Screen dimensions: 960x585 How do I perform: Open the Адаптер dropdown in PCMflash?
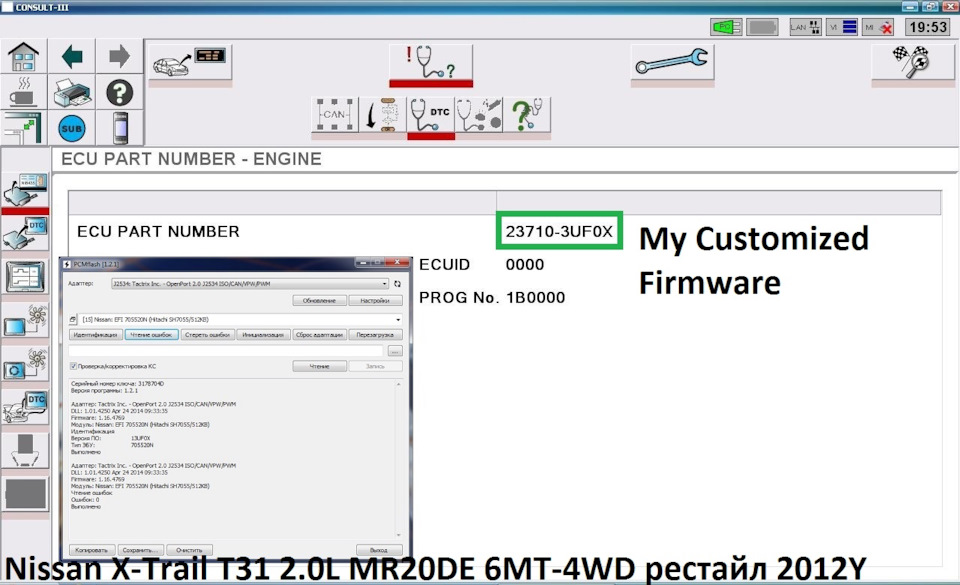coord(250,284)
